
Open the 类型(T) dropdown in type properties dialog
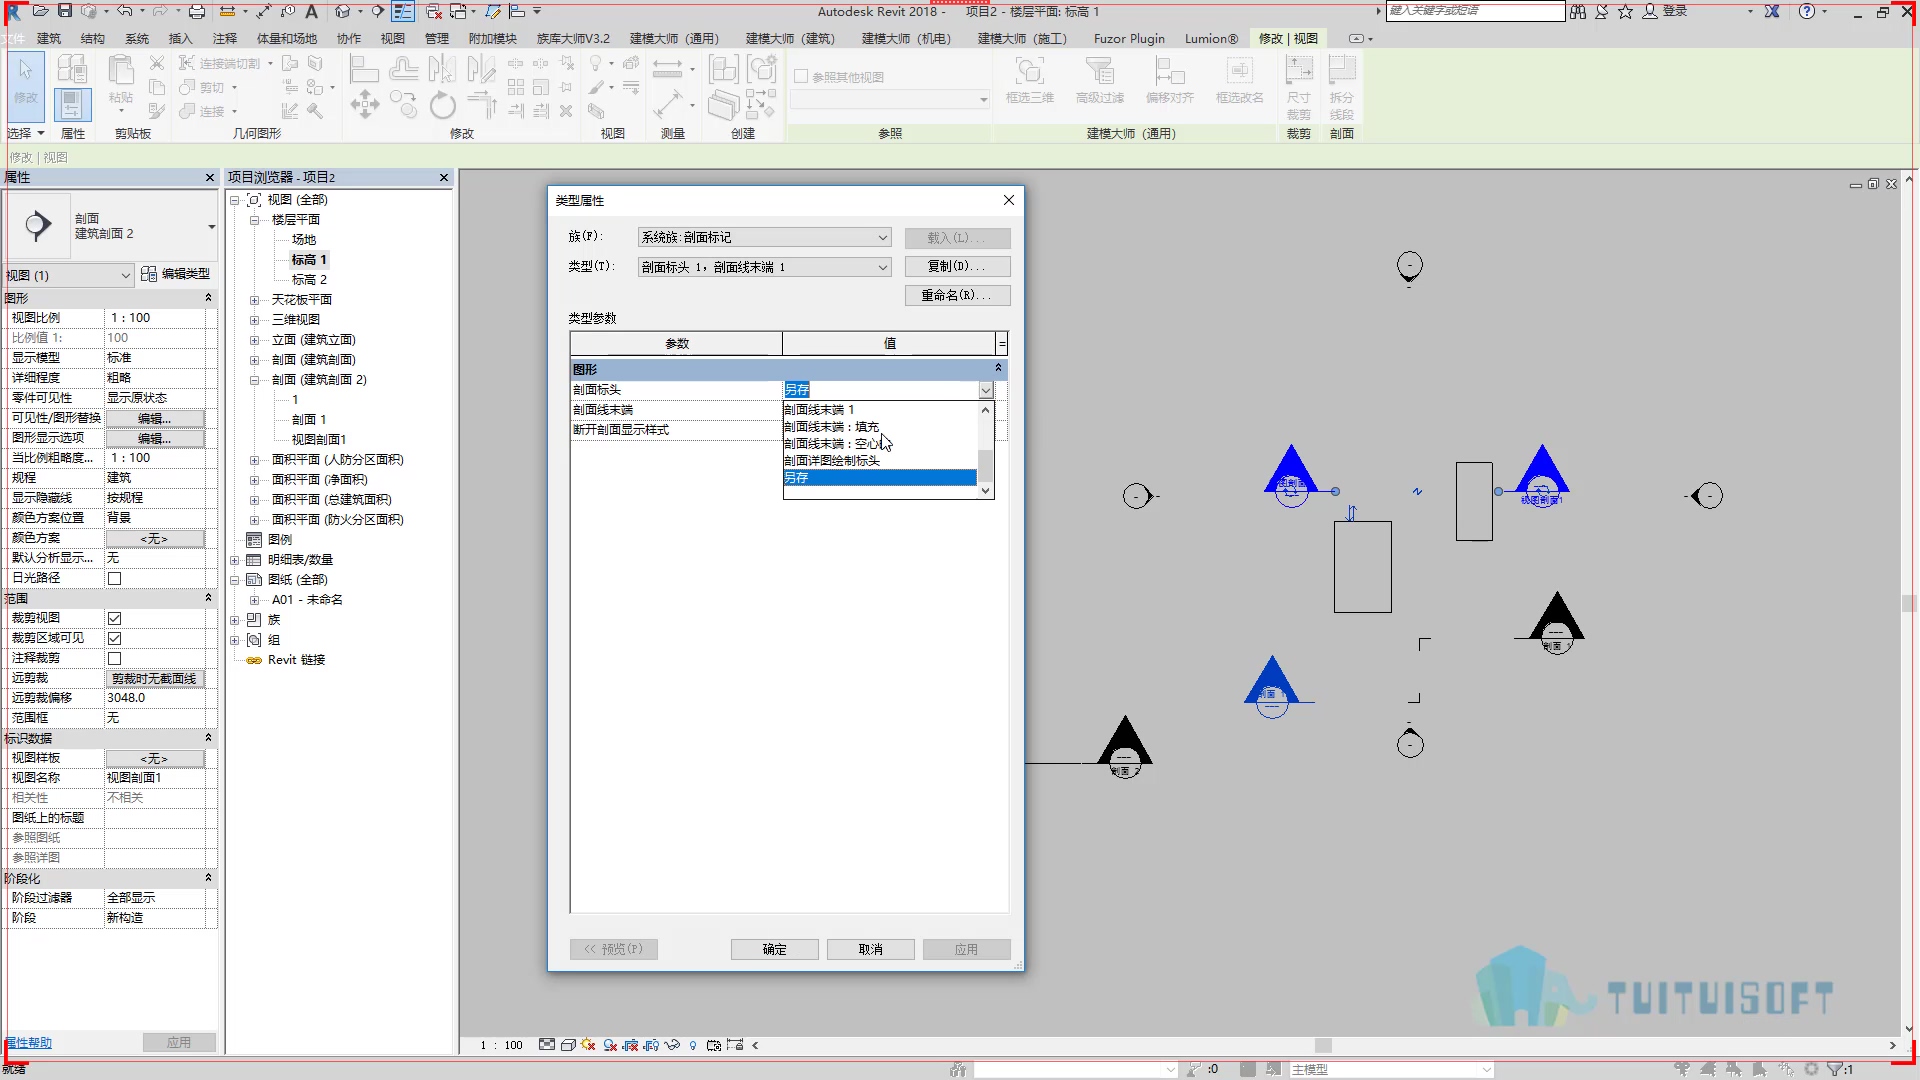pos(764,267)
